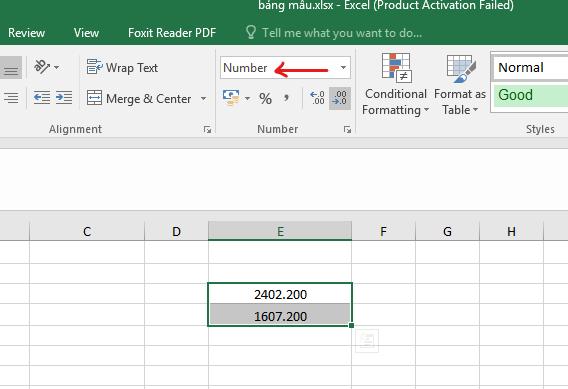The width and height of the screenshot is (568, 389).
Task: Open Conditional Formatting menu
Action: click(x=396, y=84)
